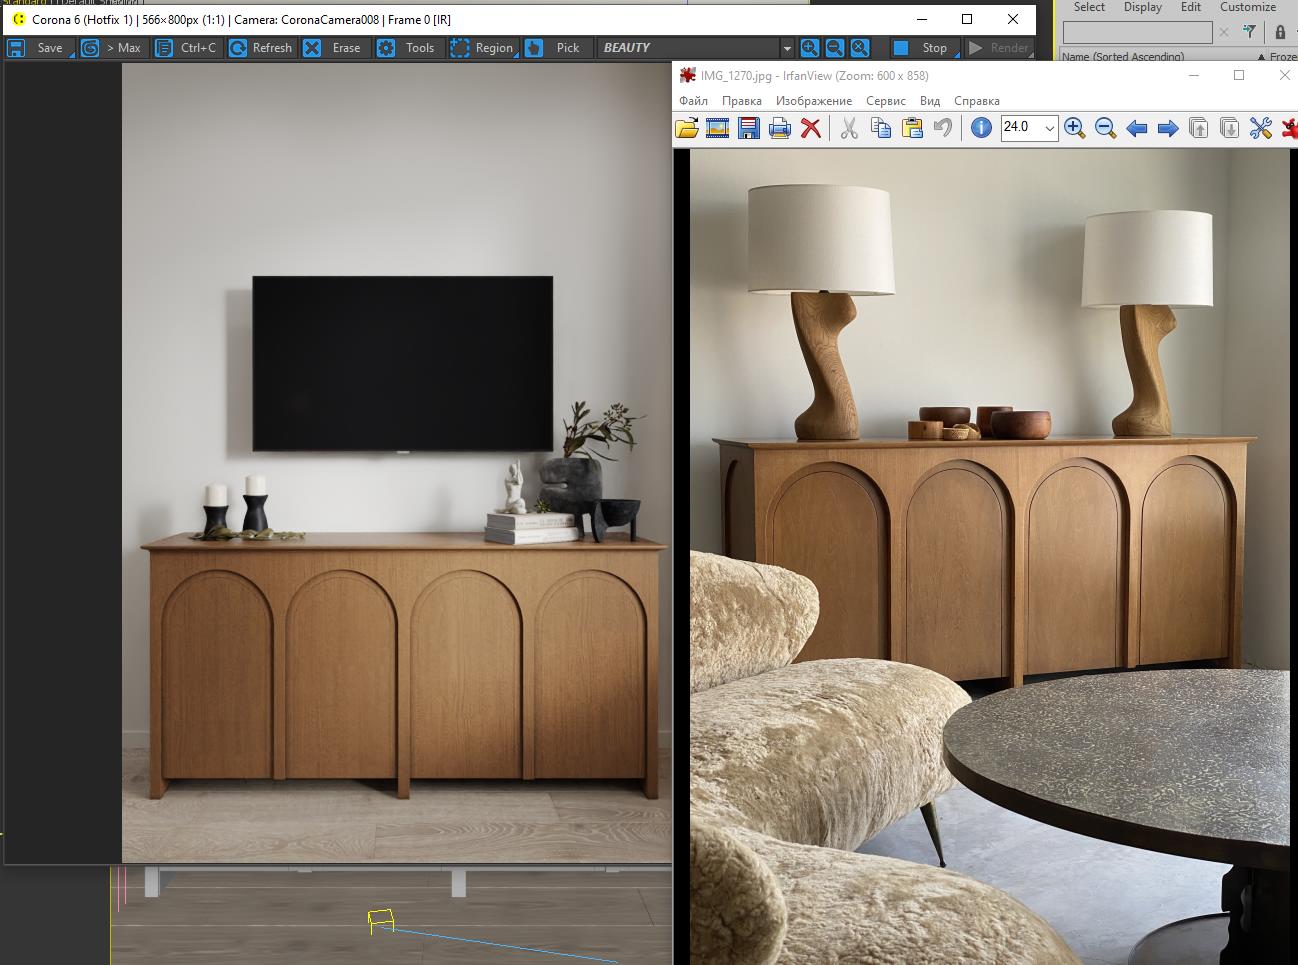Click the Pick hand icon in Corona
The image size is (1298, 965).
coord(534,48)
